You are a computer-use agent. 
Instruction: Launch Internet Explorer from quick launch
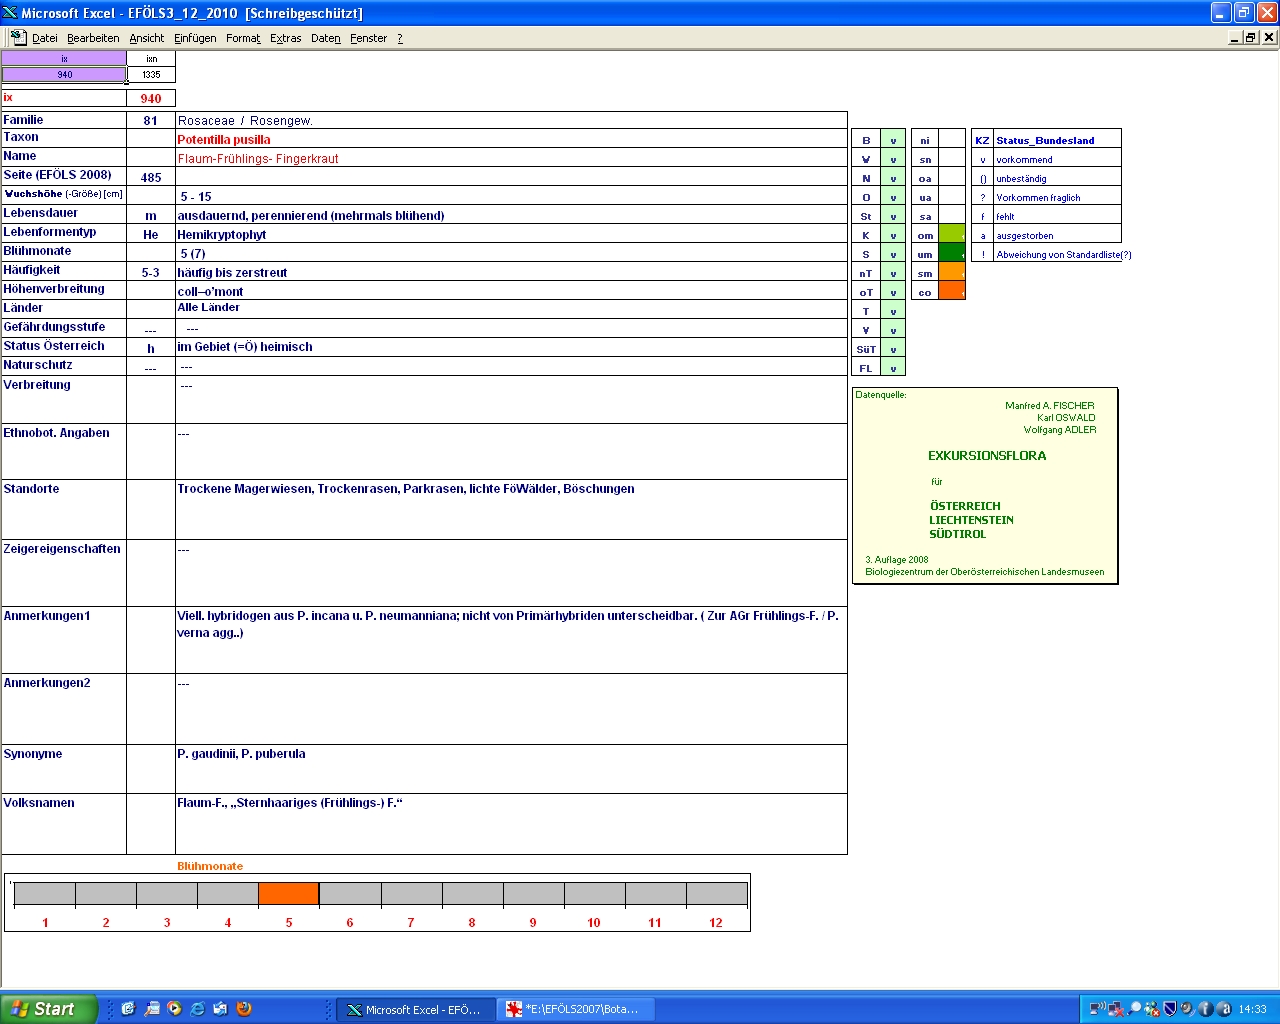(x=198, y=1009)
